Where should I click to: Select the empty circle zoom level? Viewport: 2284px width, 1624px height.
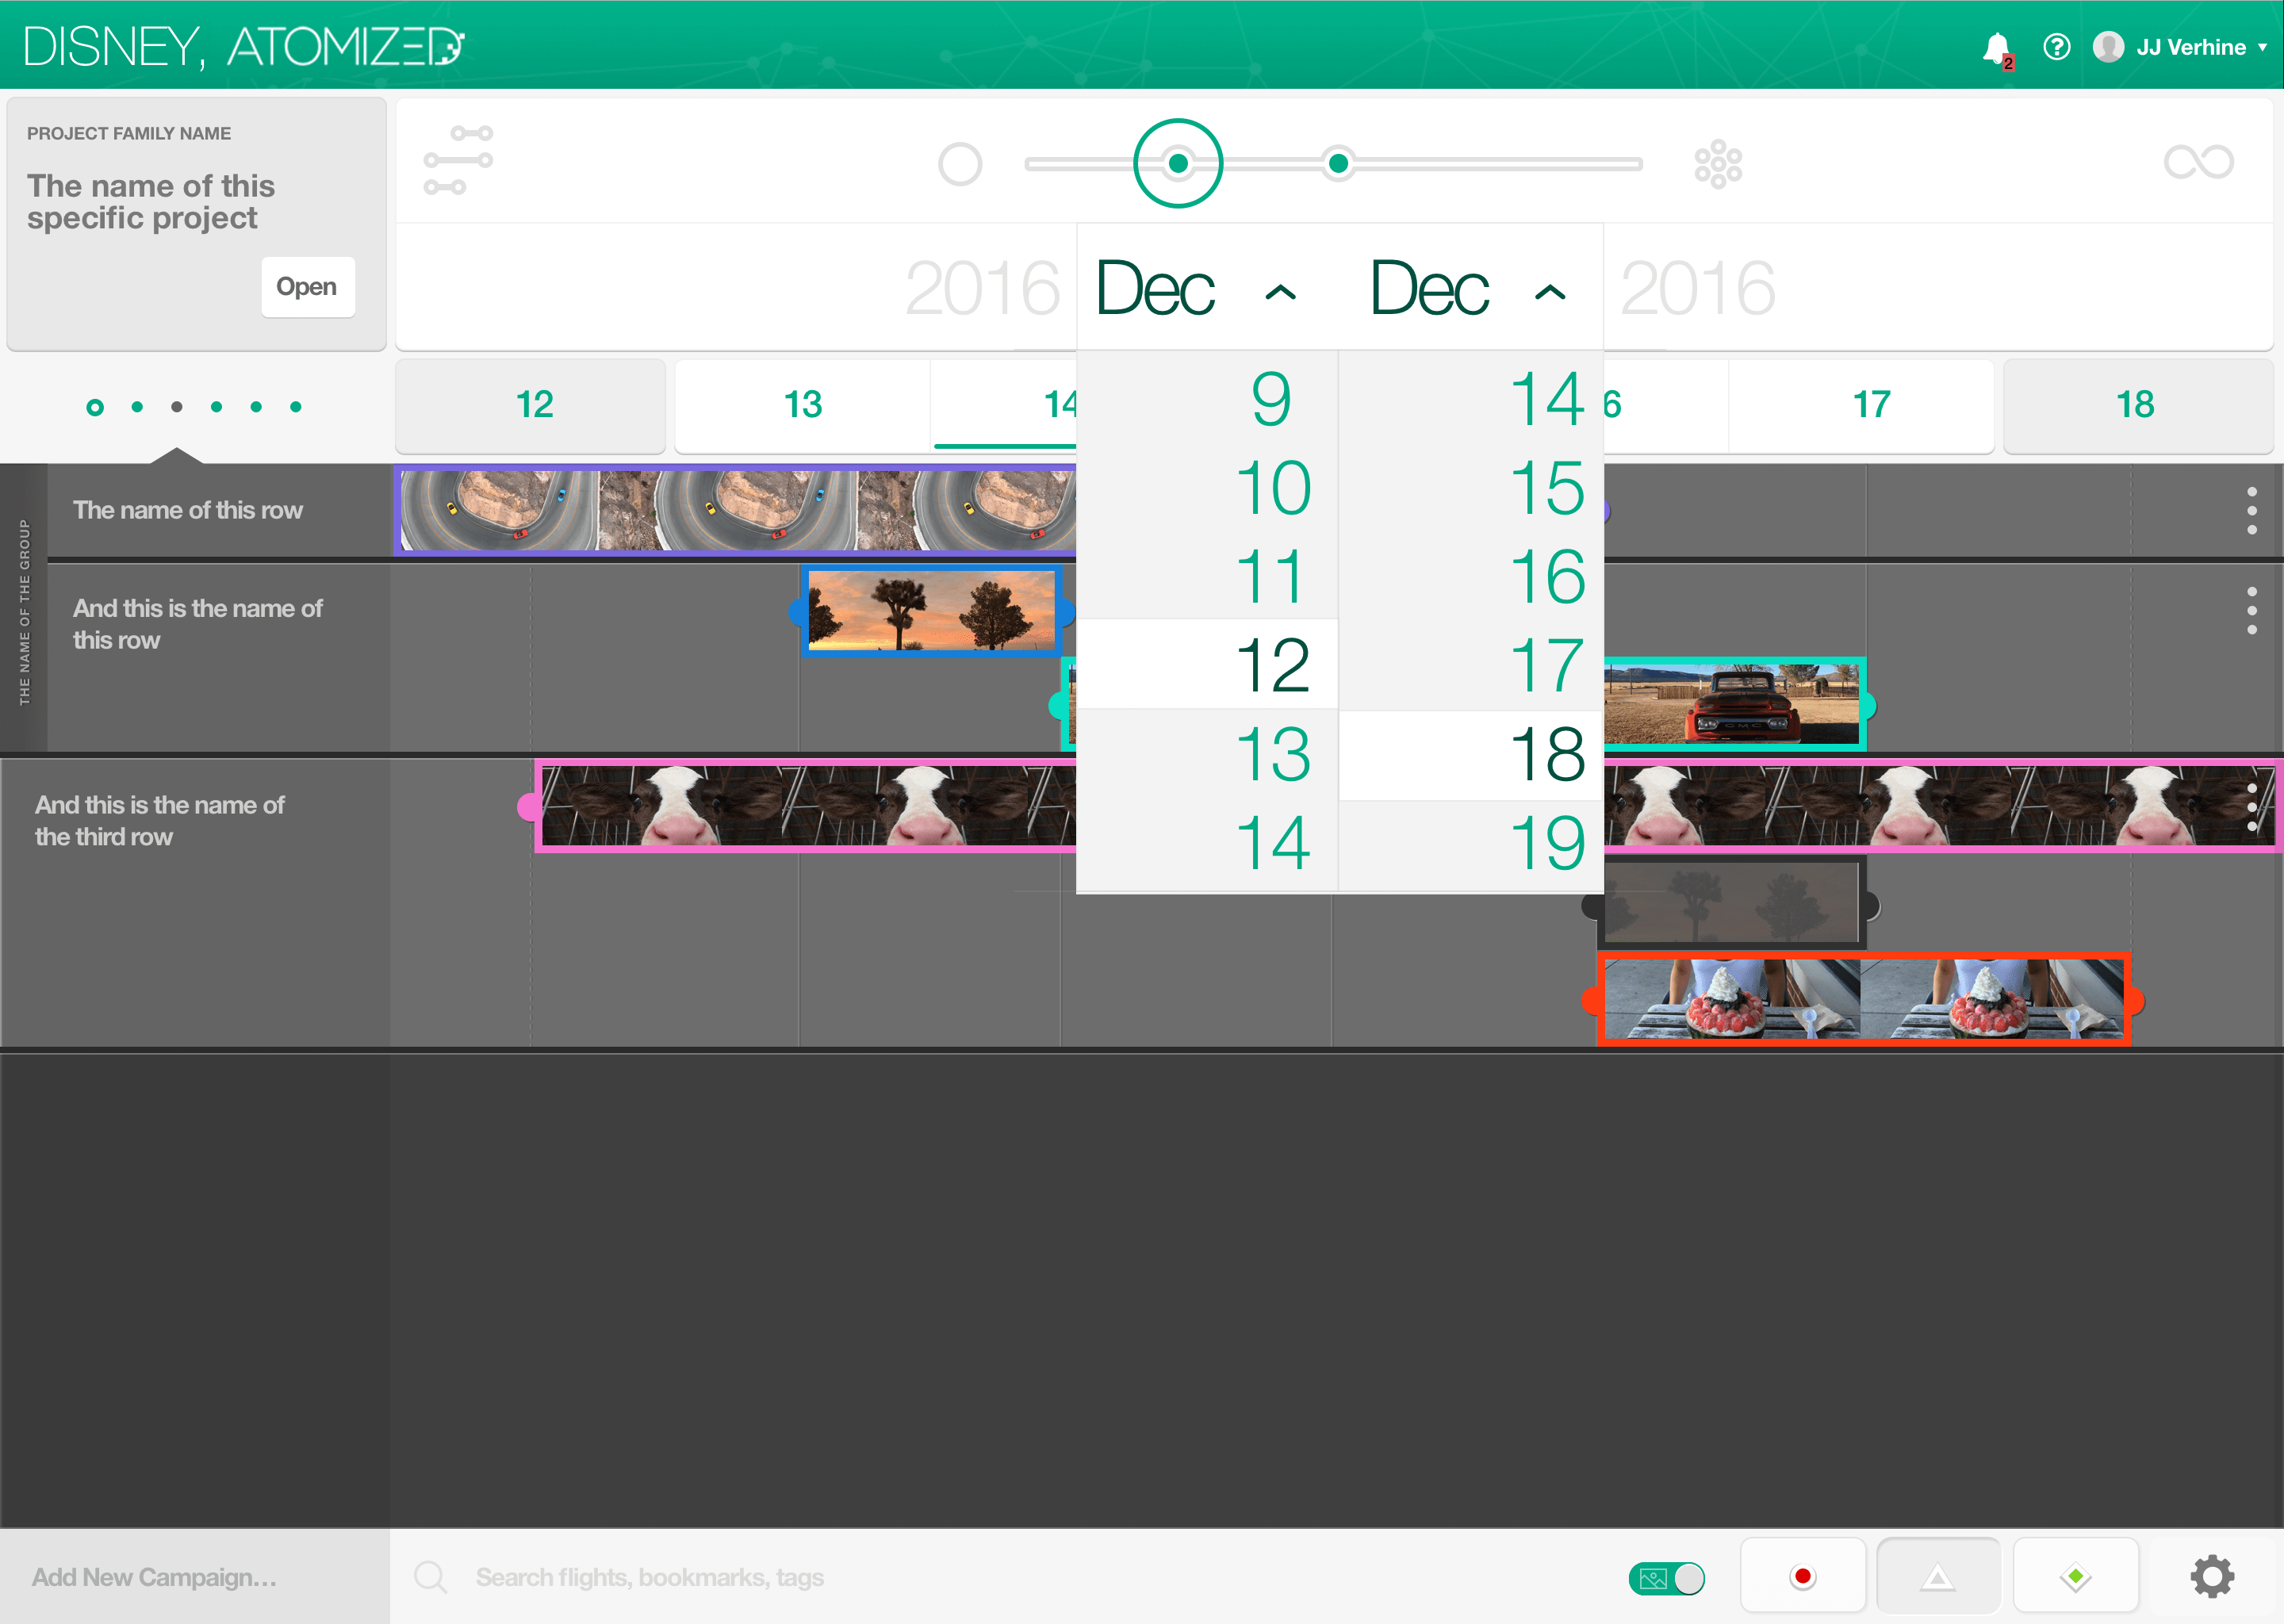960,164
